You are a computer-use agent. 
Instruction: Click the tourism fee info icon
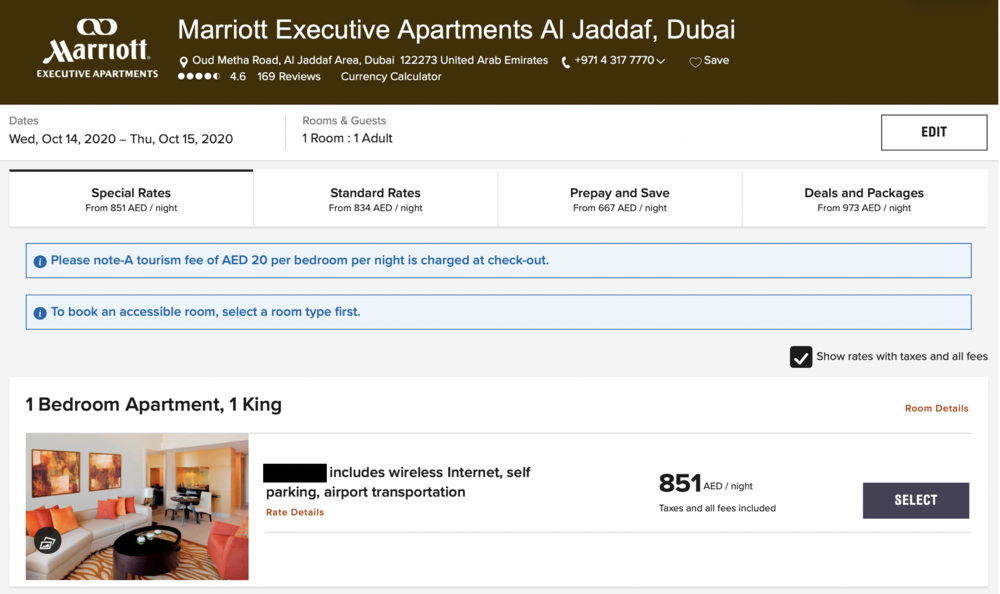click(x=40, y=261)
